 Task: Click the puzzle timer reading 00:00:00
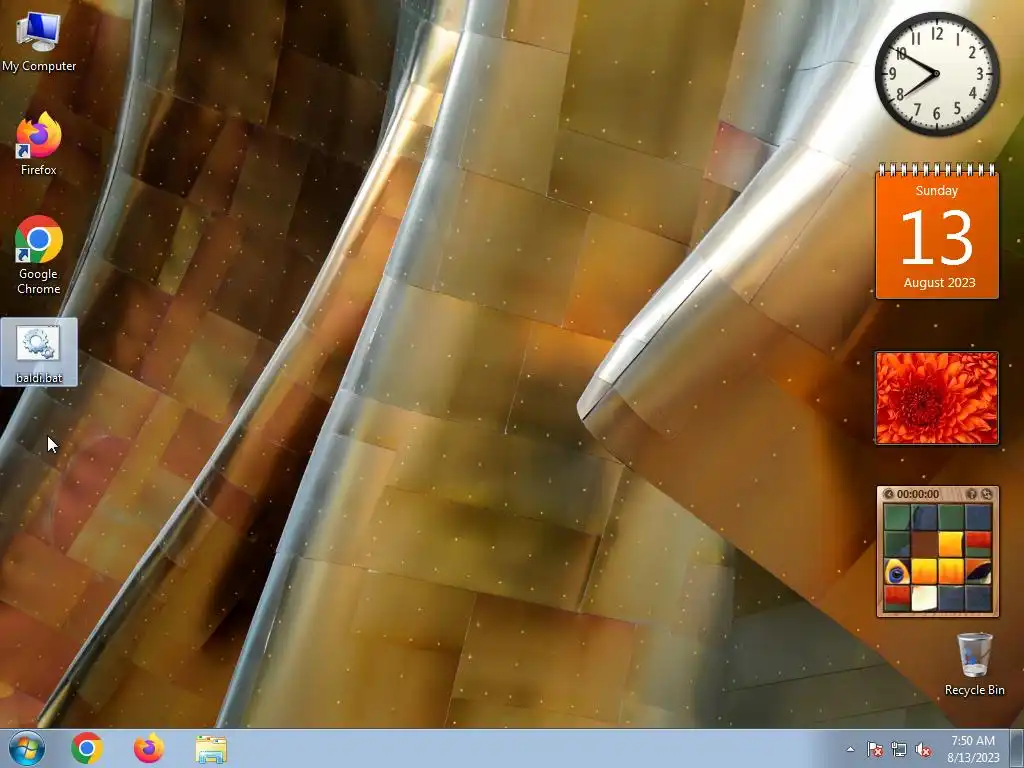tap(918, 494)
